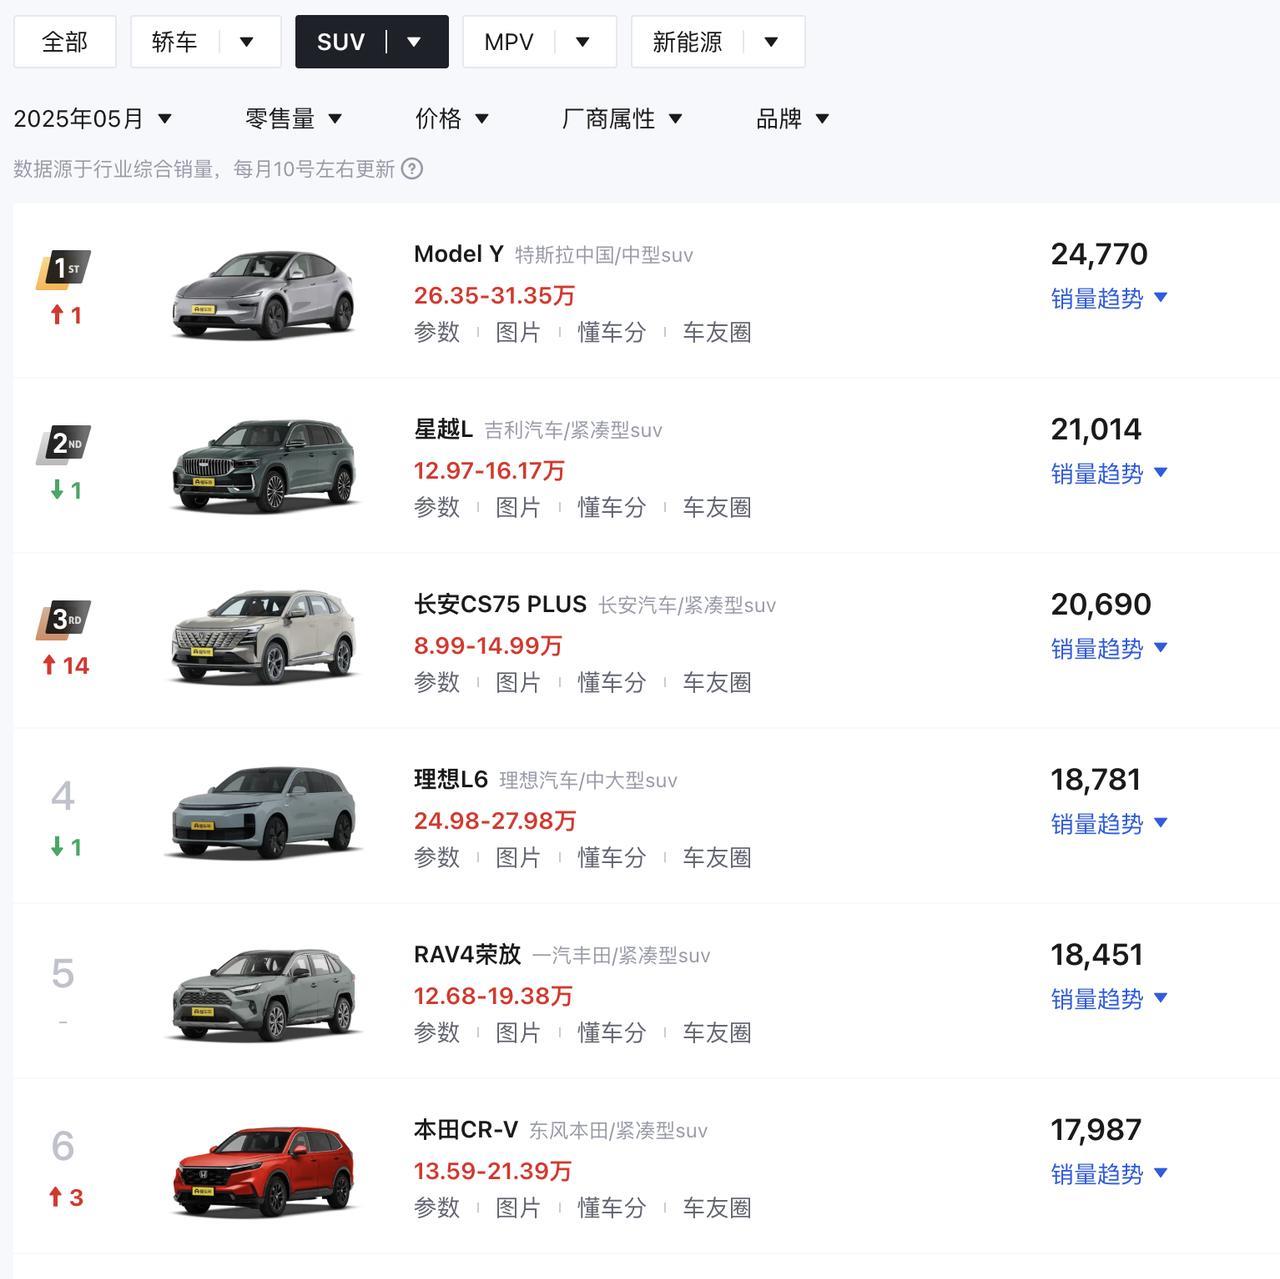Open the 理想L6 title link
The width and height of the screenshot is (1280, 1279).
(x=451, y=779)
